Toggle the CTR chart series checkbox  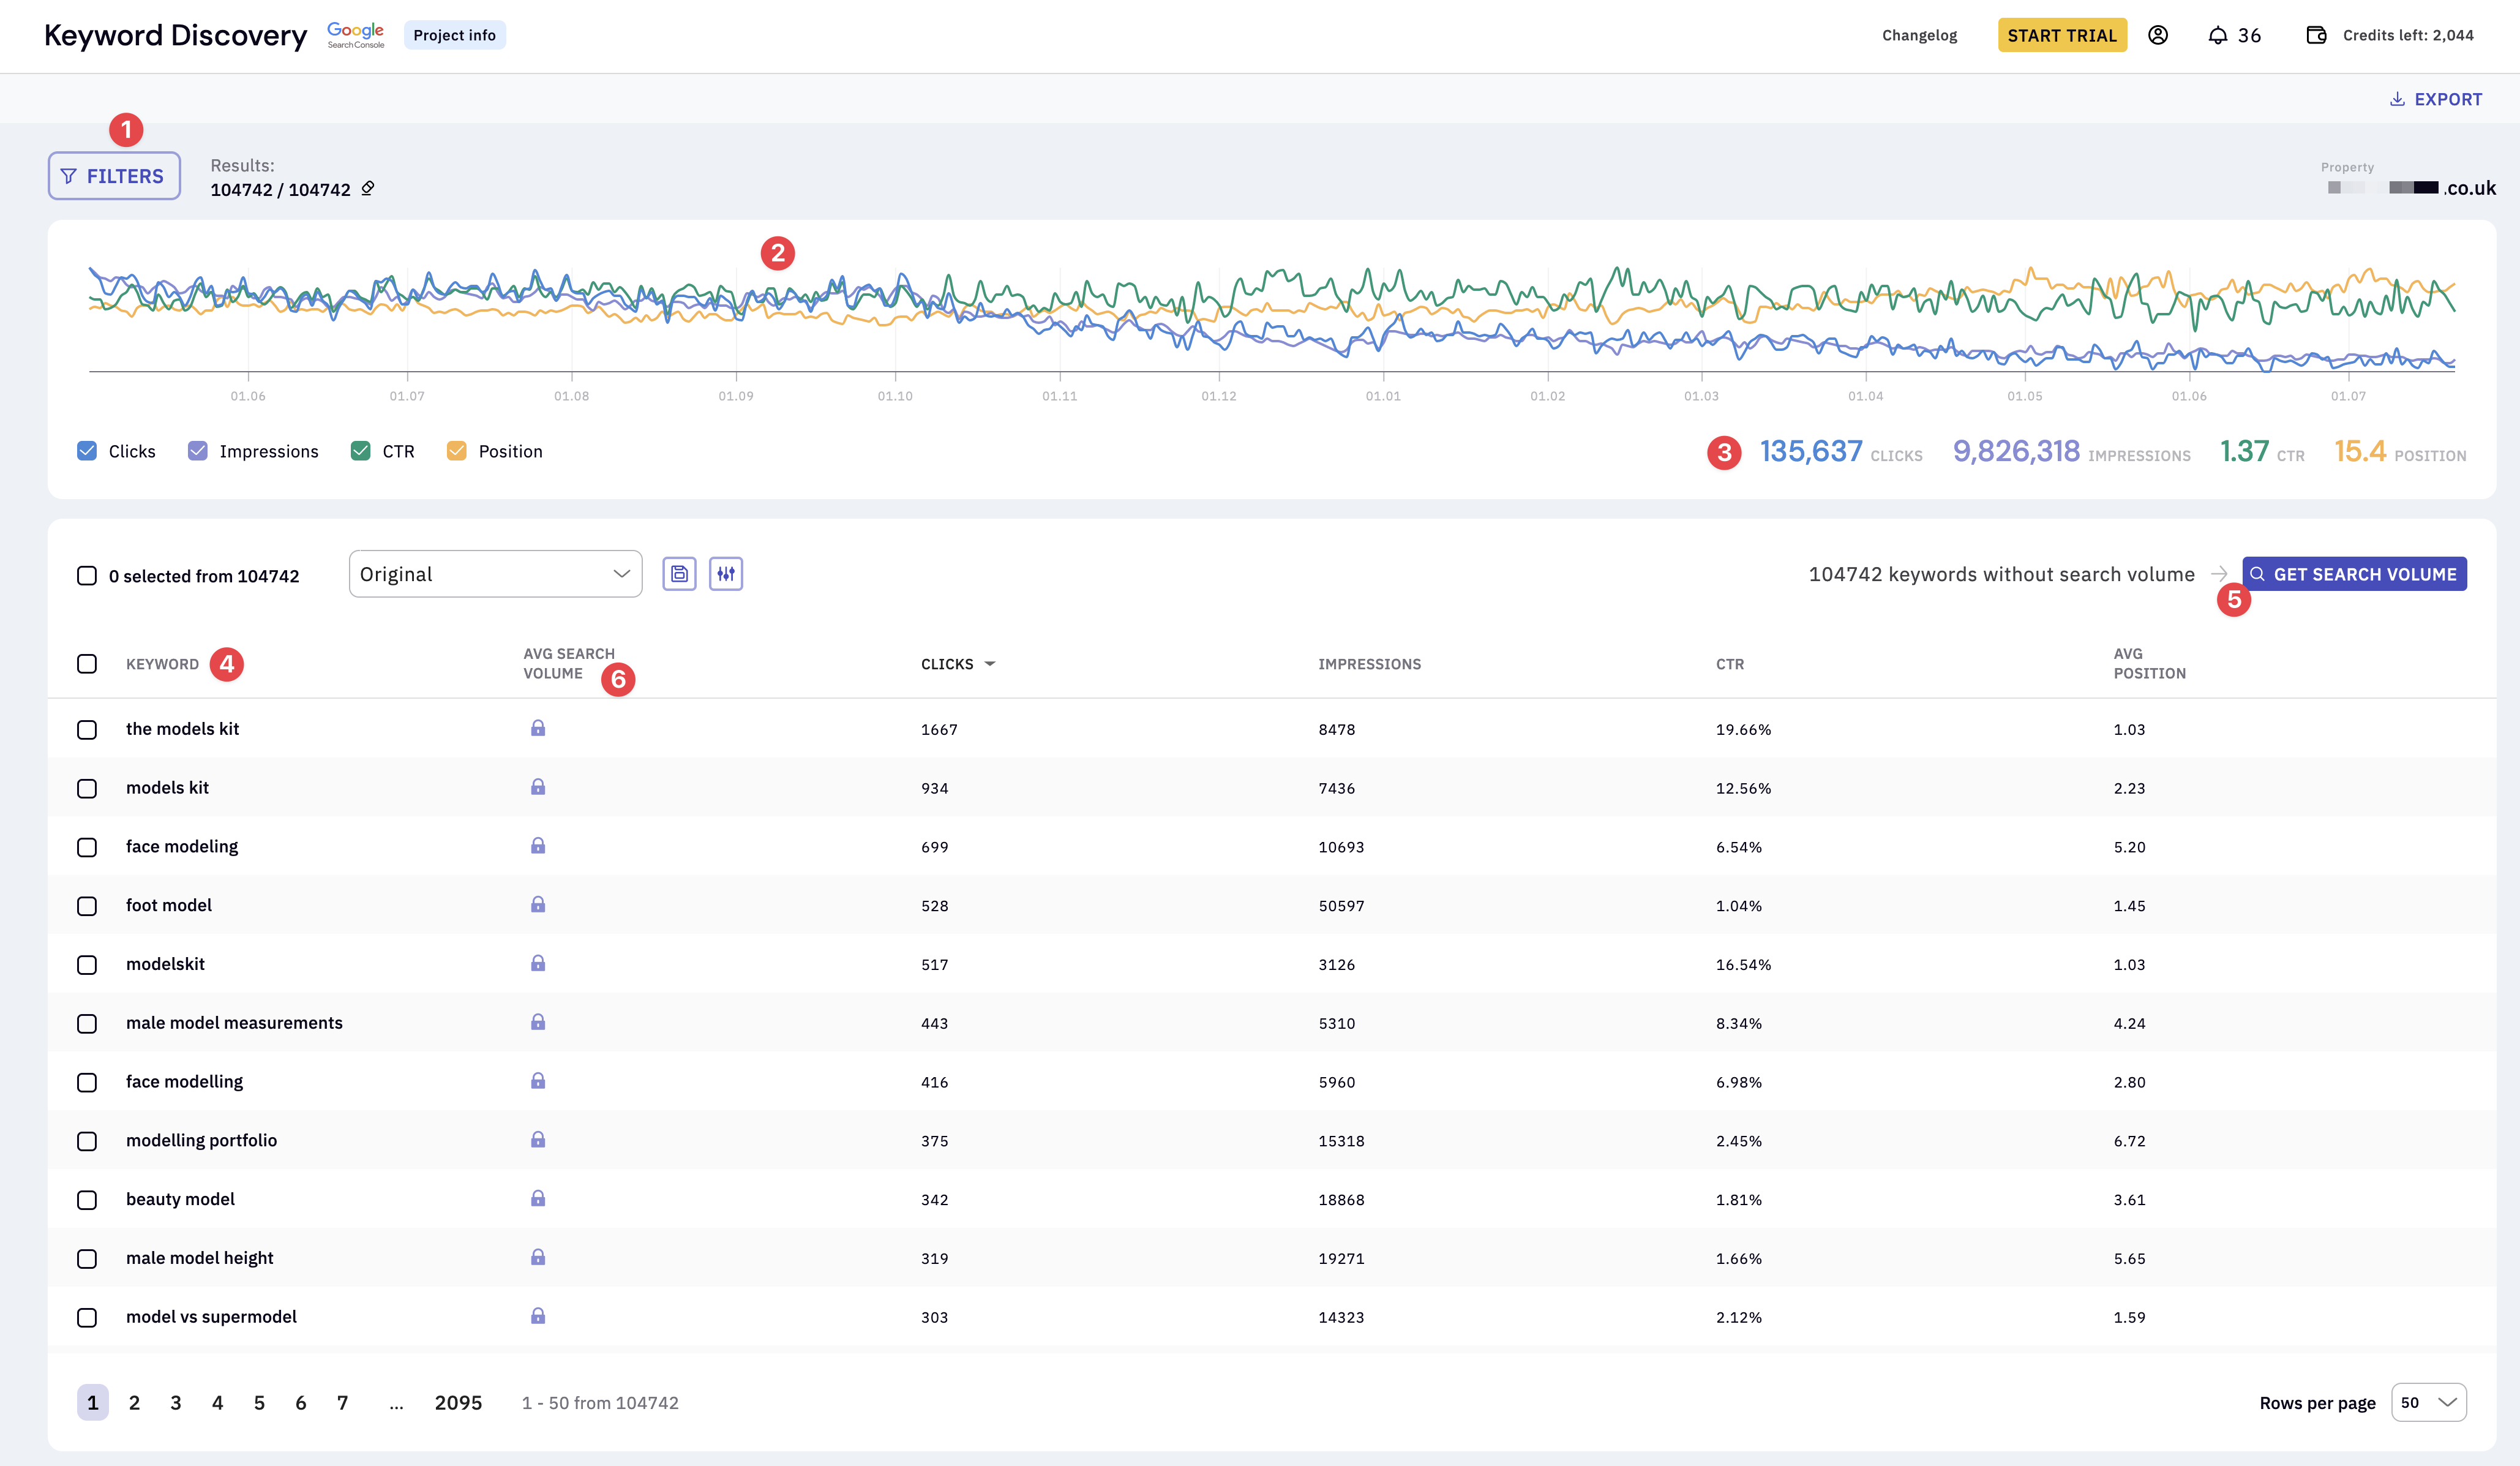361,451
